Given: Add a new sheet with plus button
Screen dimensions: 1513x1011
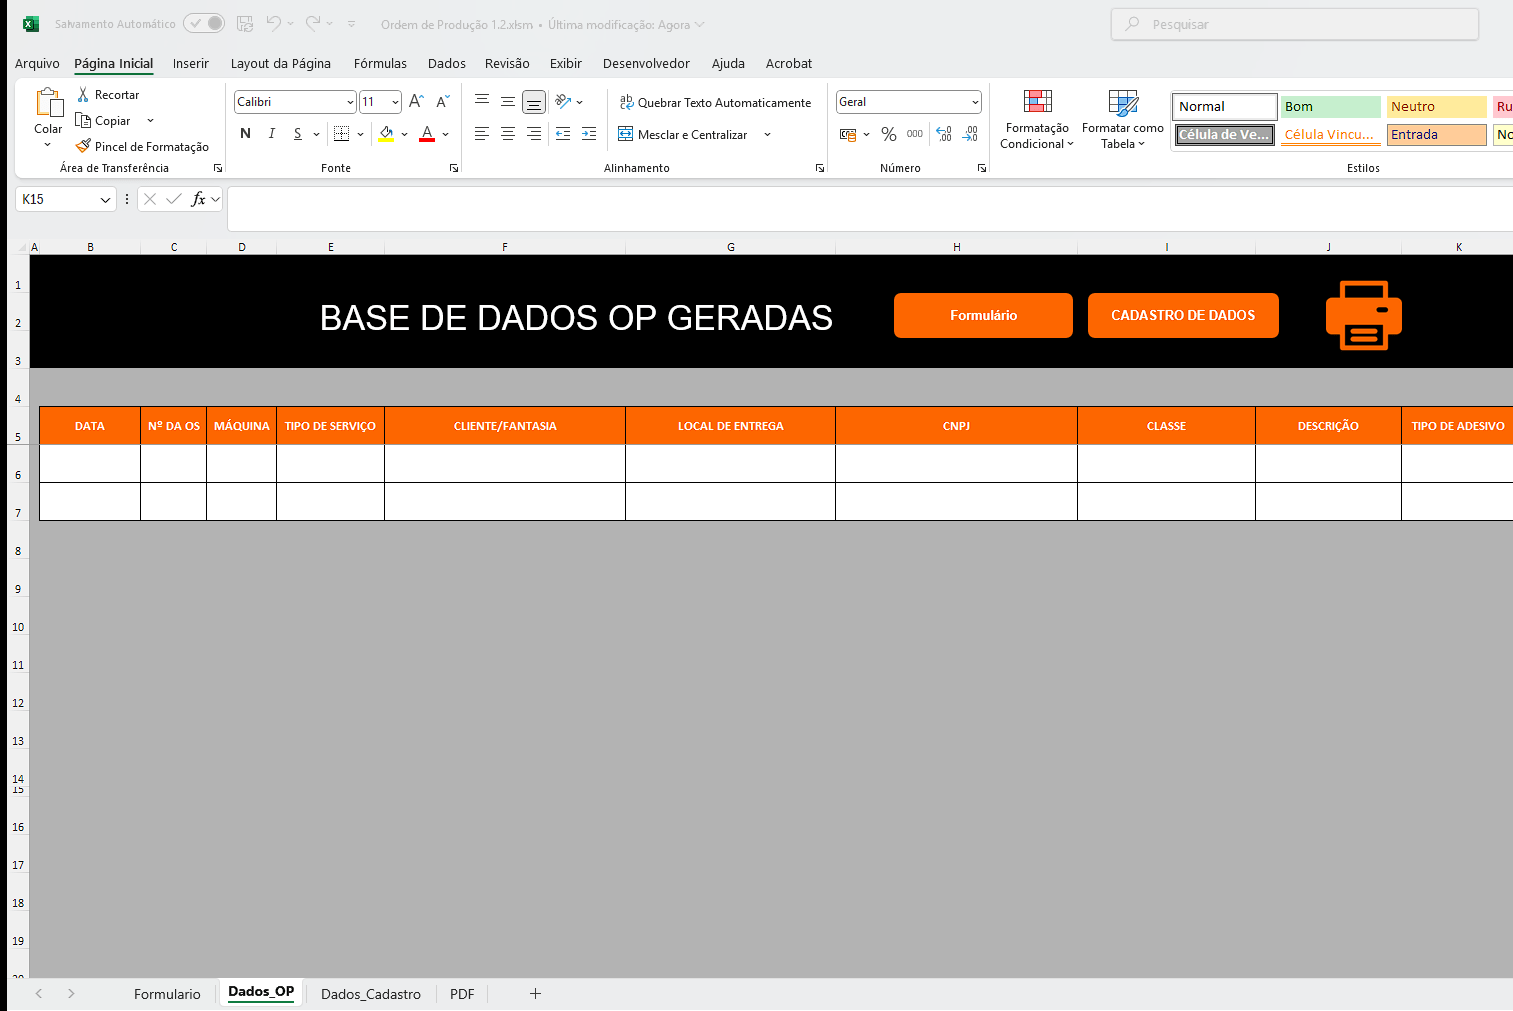Looking at the screenshot, I should pos(535,993).
